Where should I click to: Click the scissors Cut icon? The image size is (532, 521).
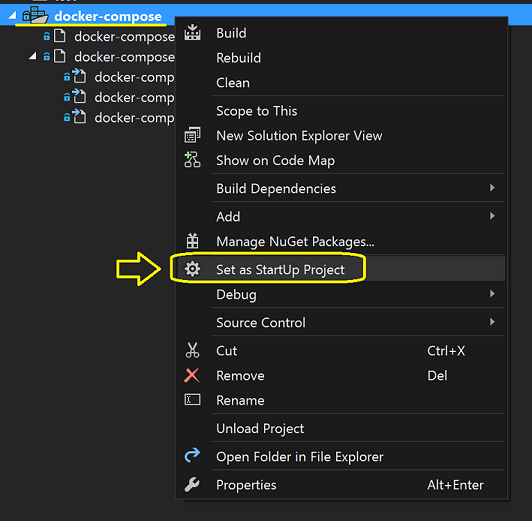pos(192,350)
